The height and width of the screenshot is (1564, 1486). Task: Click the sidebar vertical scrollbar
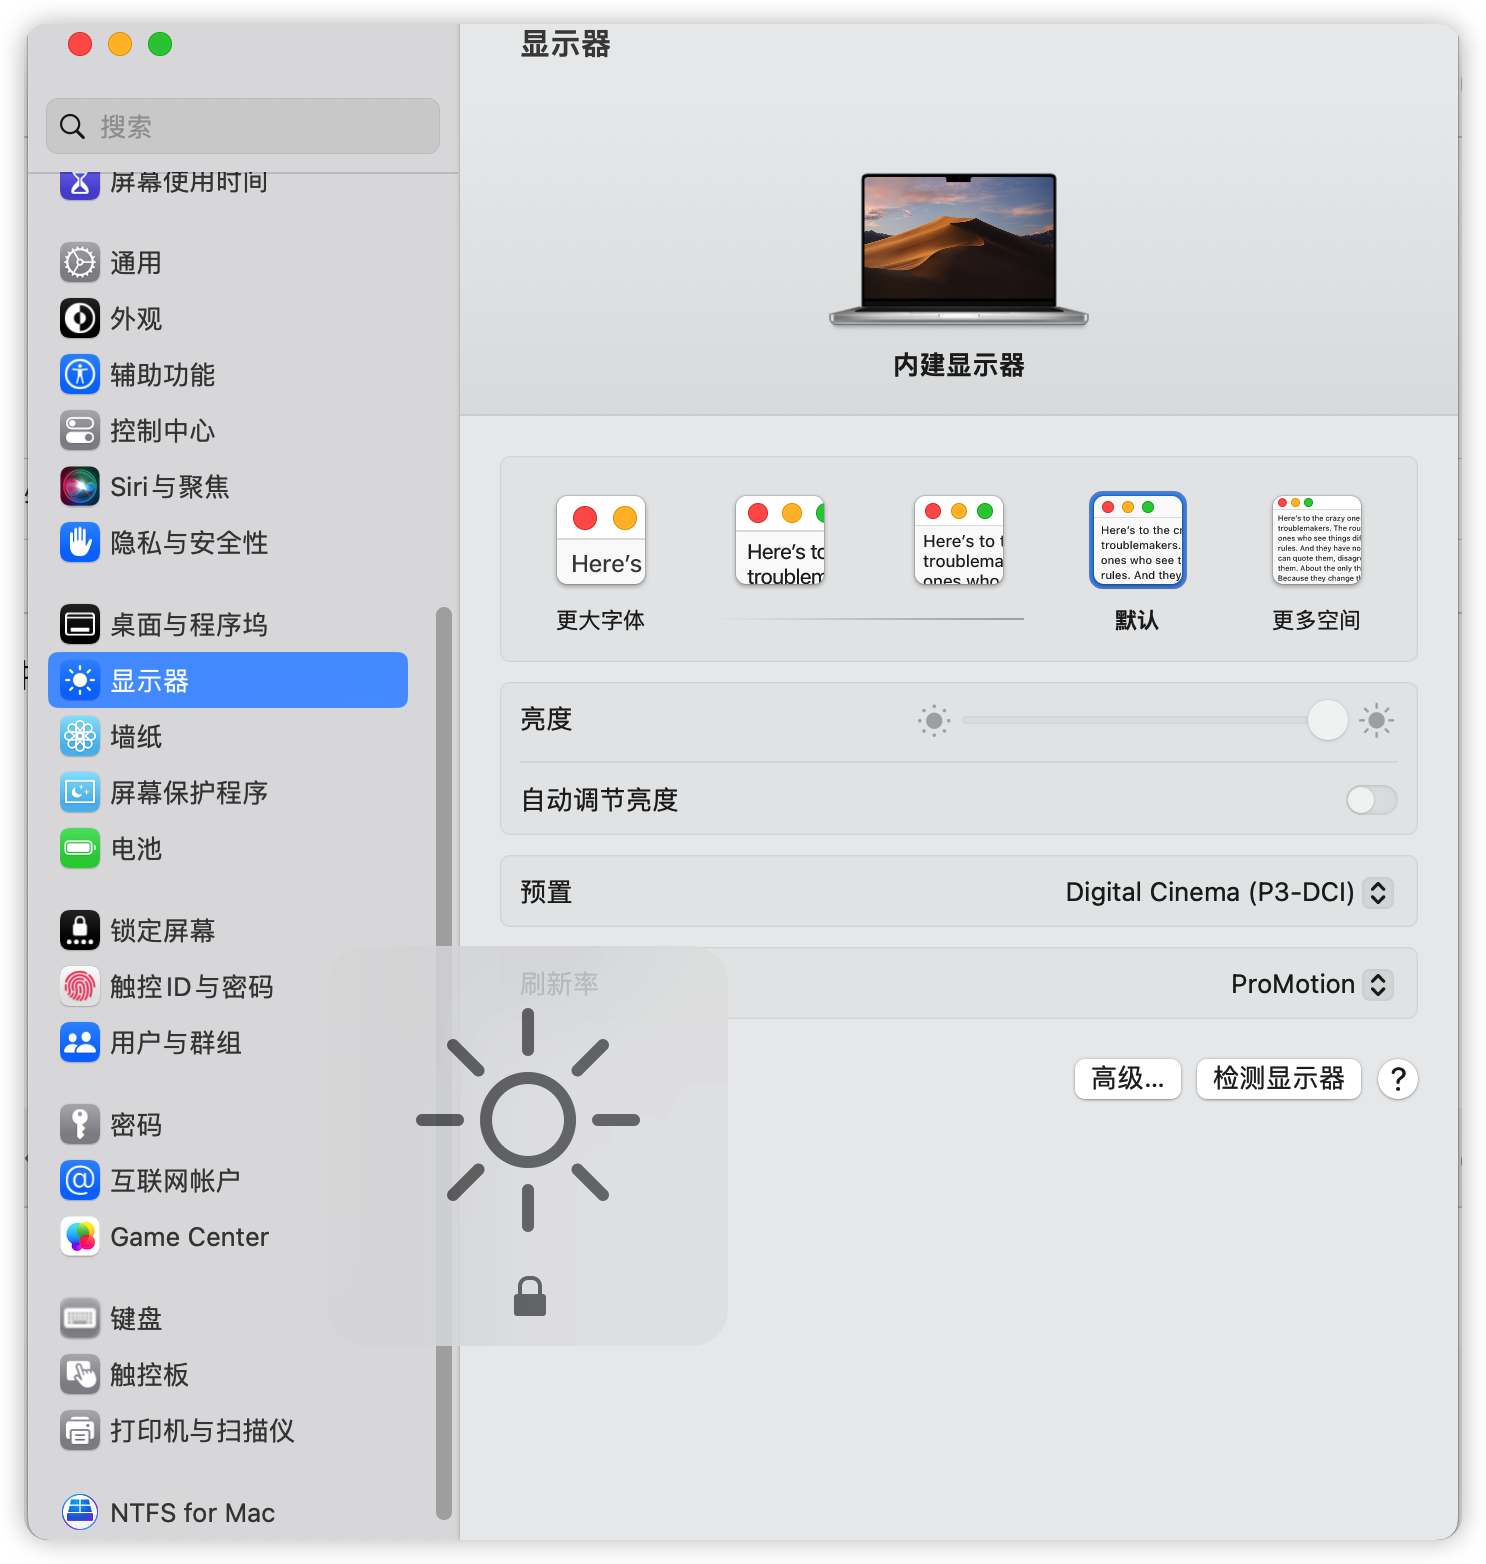444,1065
